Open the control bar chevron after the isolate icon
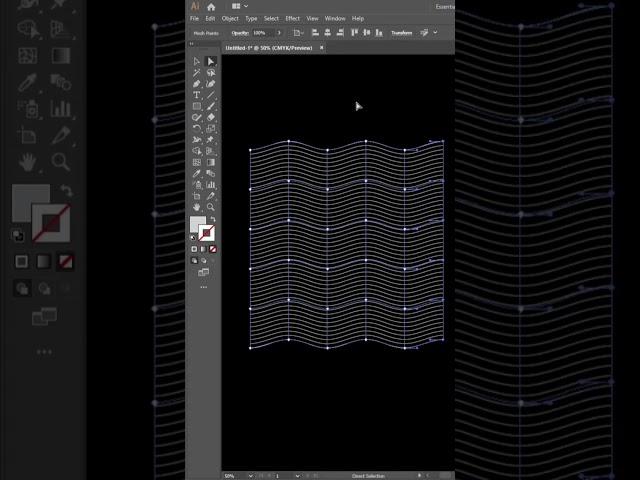 436,32
